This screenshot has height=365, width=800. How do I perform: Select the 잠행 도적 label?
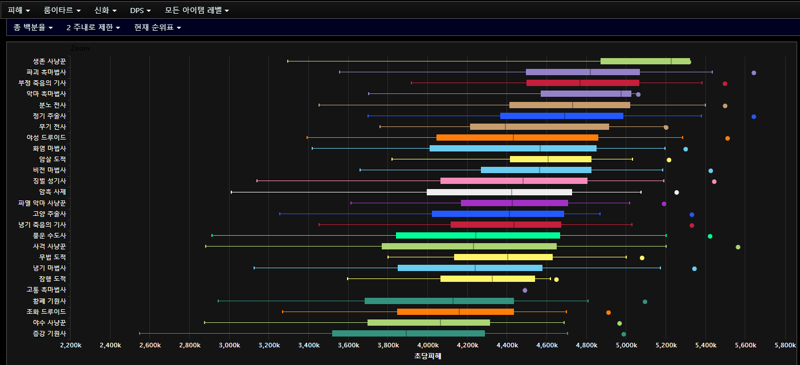pos(53,279)
